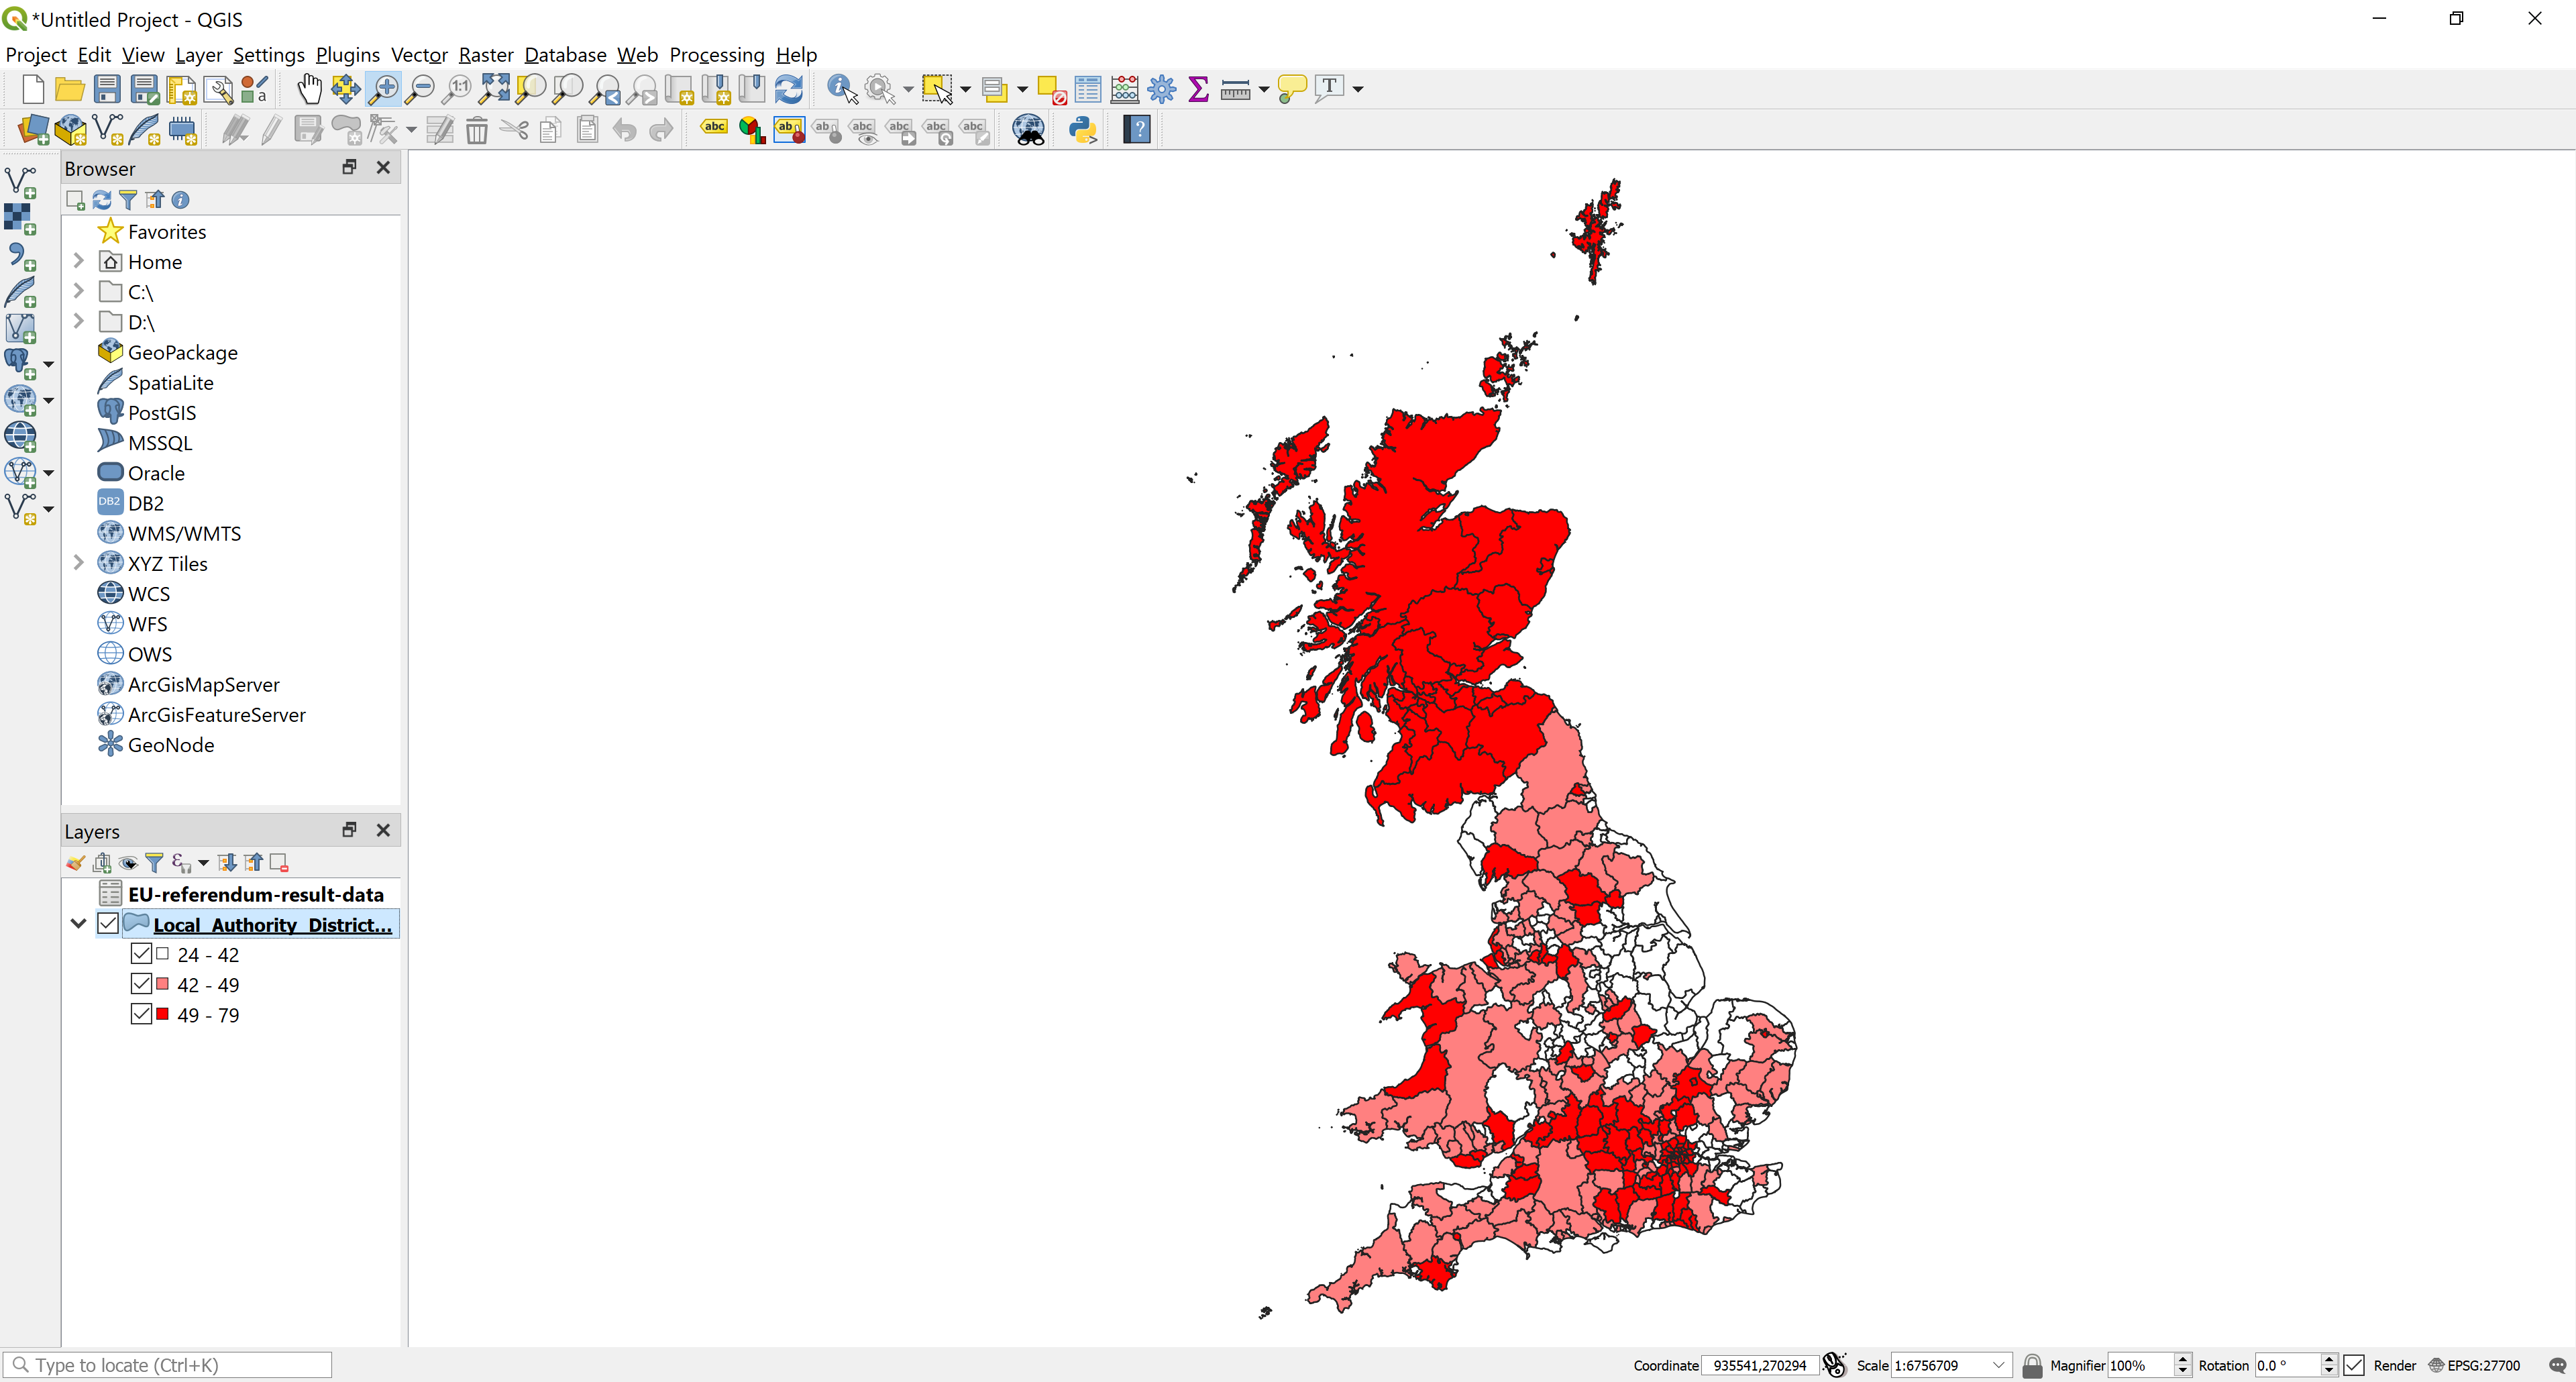Expand the XYZ Tiles browser entry
Screen dimensions: 2576x1382
(x=79, y=563)
